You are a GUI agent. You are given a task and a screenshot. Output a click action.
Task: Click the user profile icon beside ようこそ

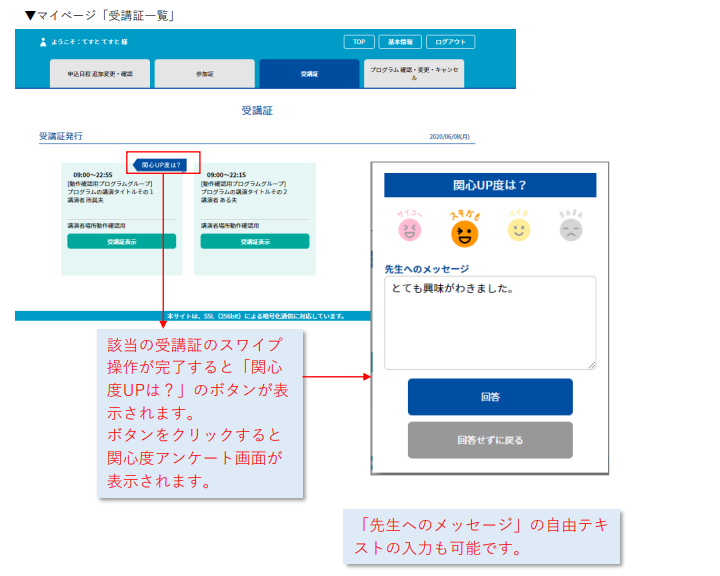pos(43,42)
